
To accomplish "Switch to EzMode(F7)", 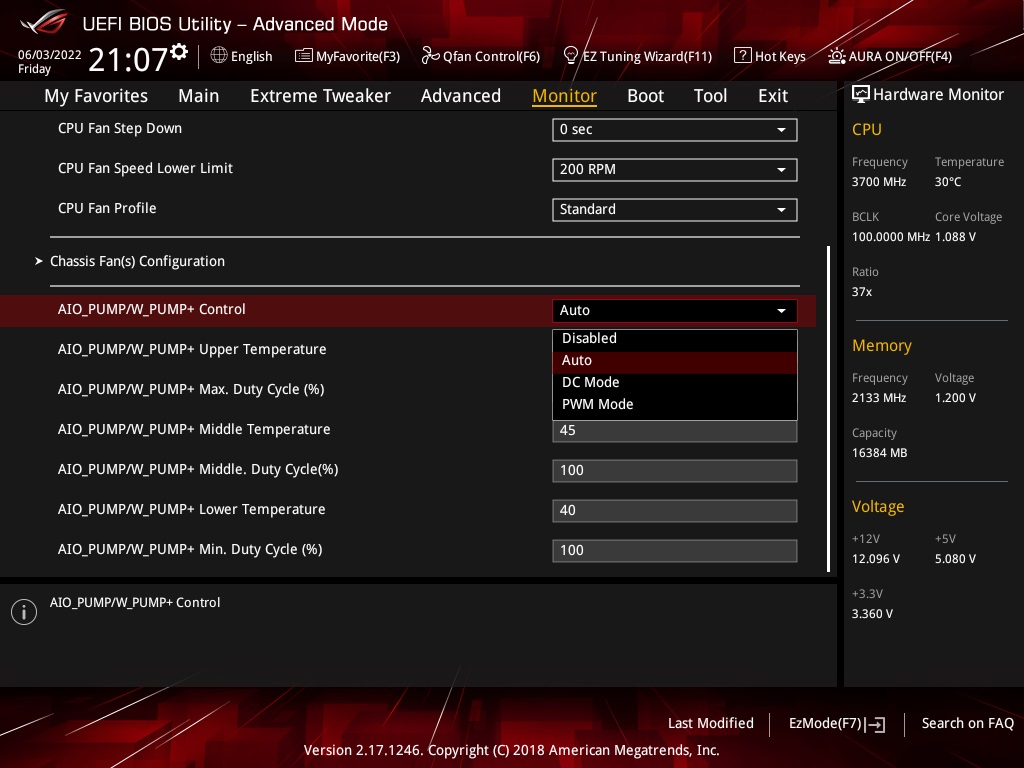I will coord(837,724).
